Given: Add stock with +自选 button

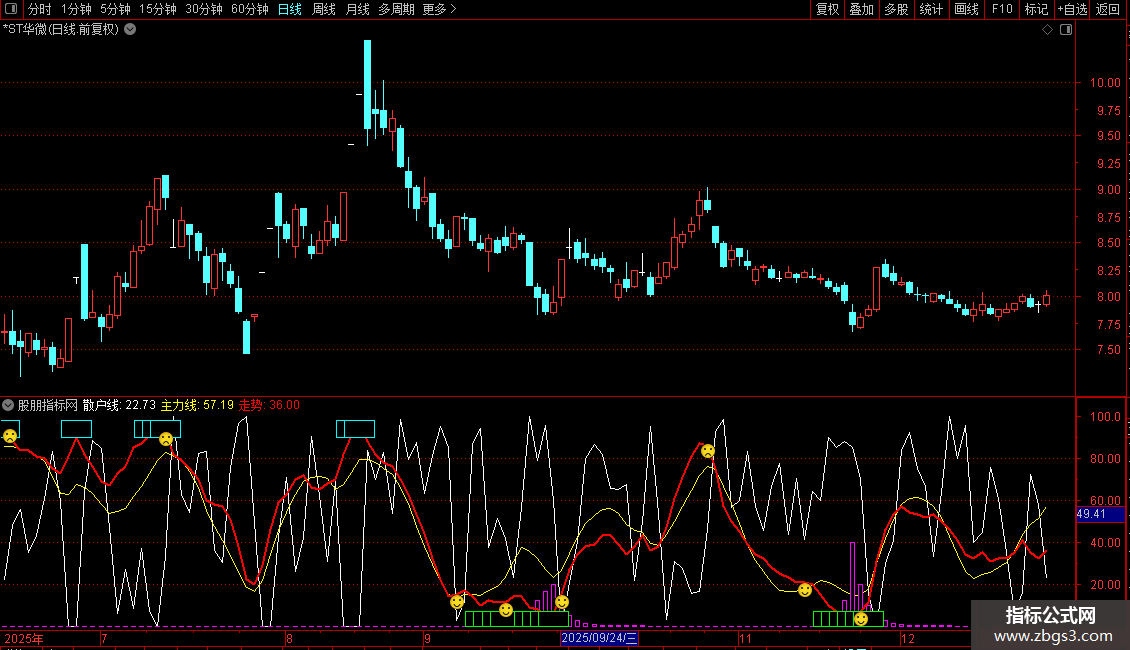Looking at the screenshot, I should click(1072, 9).
